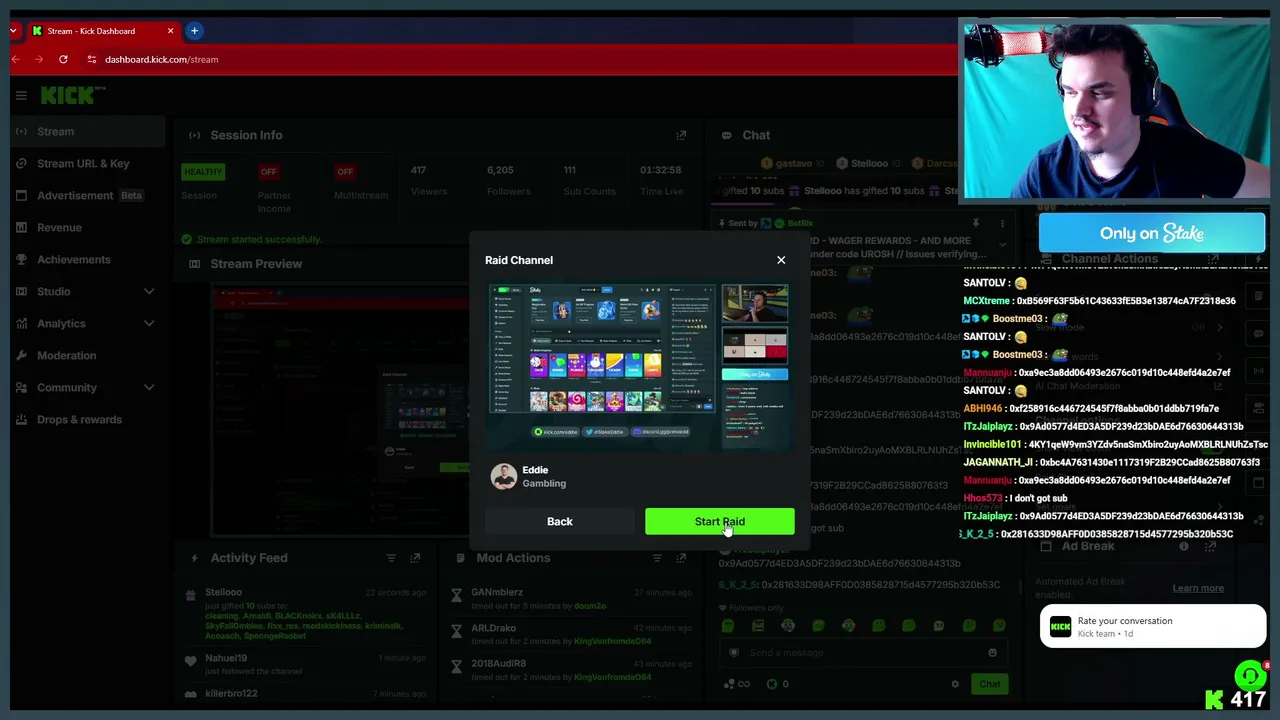Click the Community sidebar icon

[21, 387]
